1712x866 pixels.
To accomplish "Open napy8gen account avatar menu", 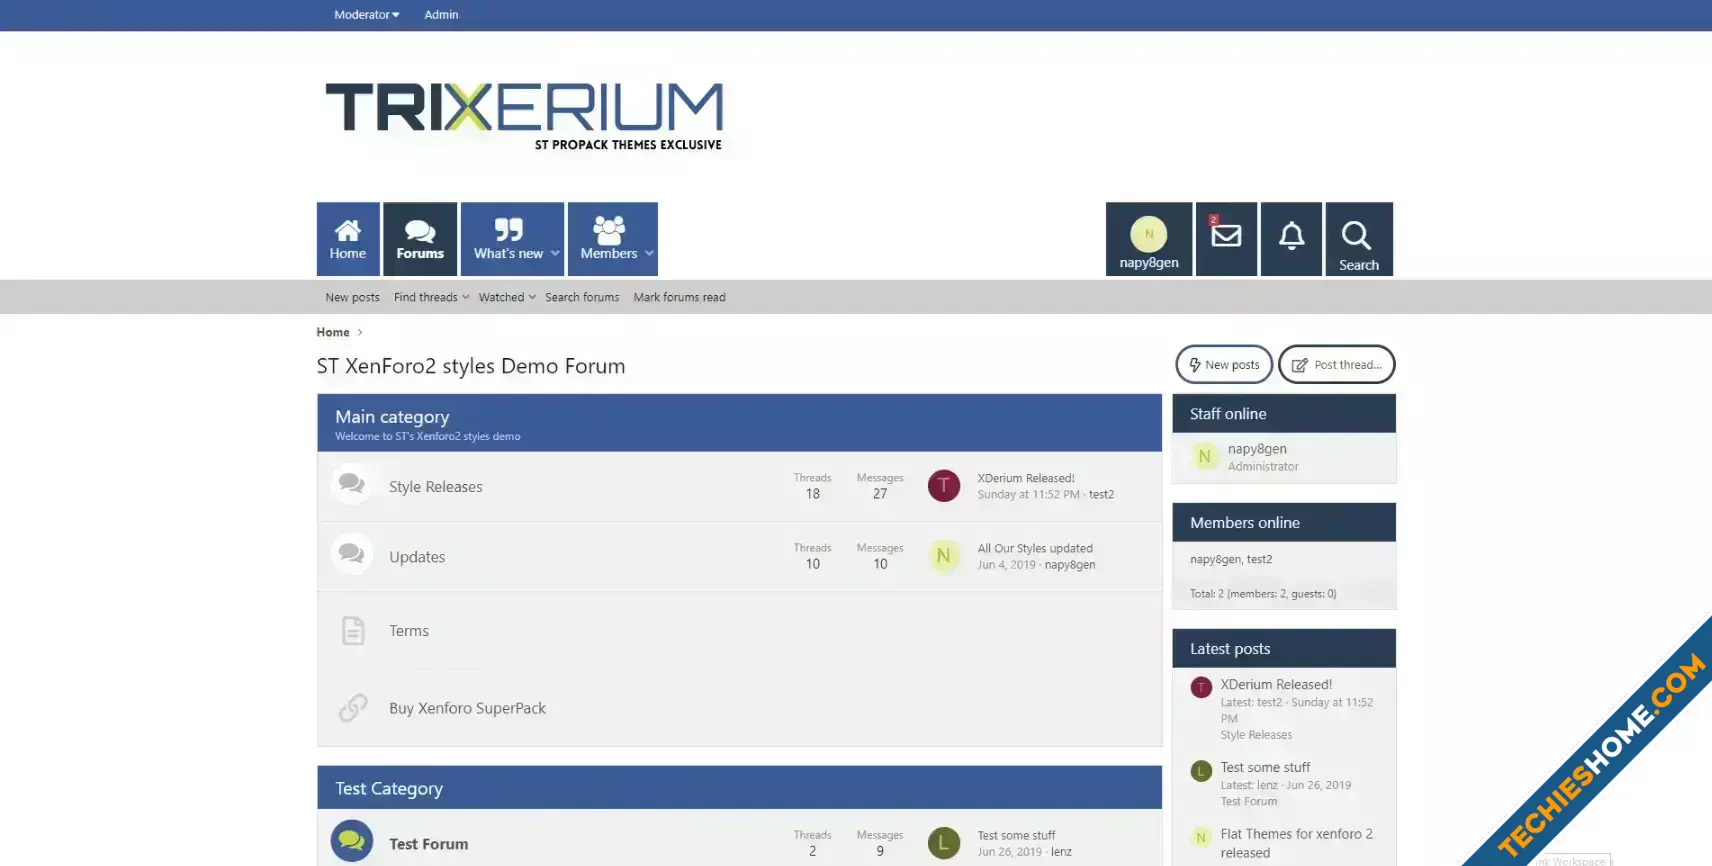I will click(x=1149, y=239).
